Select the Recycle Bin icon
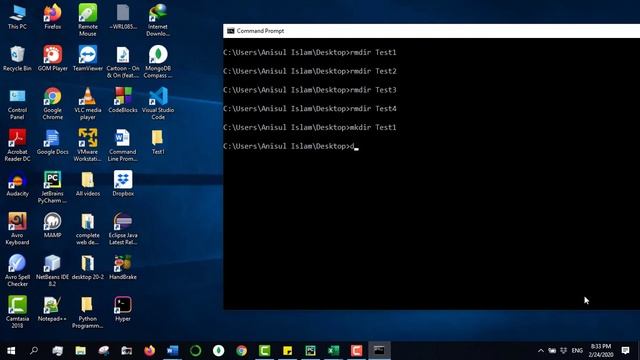The width and height of the screenshot is (640, 360). click(17, 59)
